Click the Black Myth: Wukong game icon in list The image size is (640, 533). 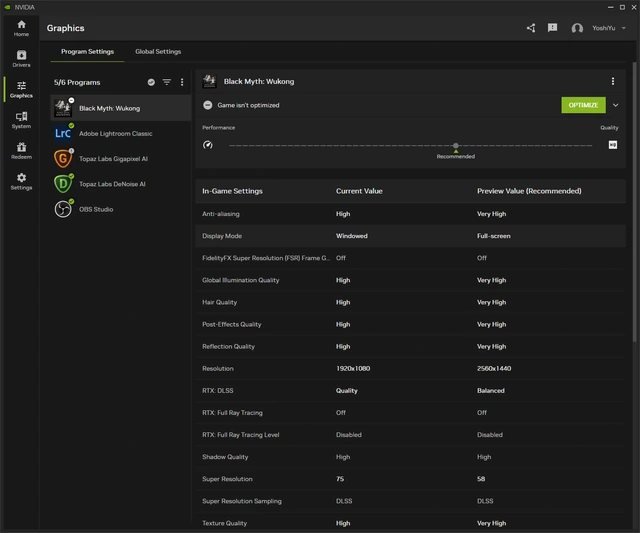tap(63, 108)
